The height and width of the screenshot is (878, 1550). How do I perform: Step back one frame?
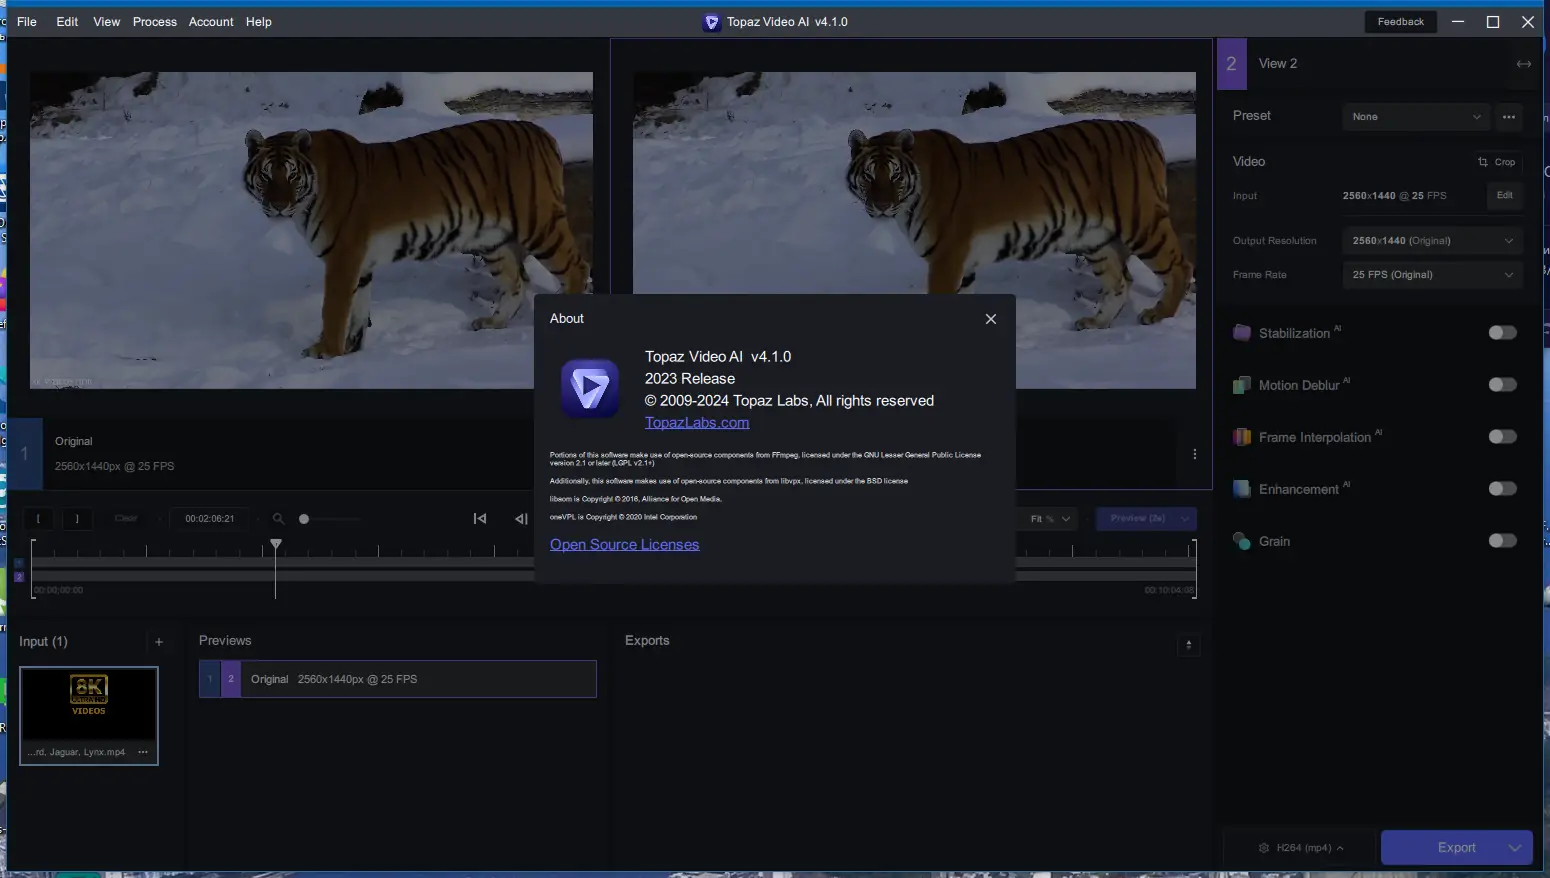click(521, 519)
